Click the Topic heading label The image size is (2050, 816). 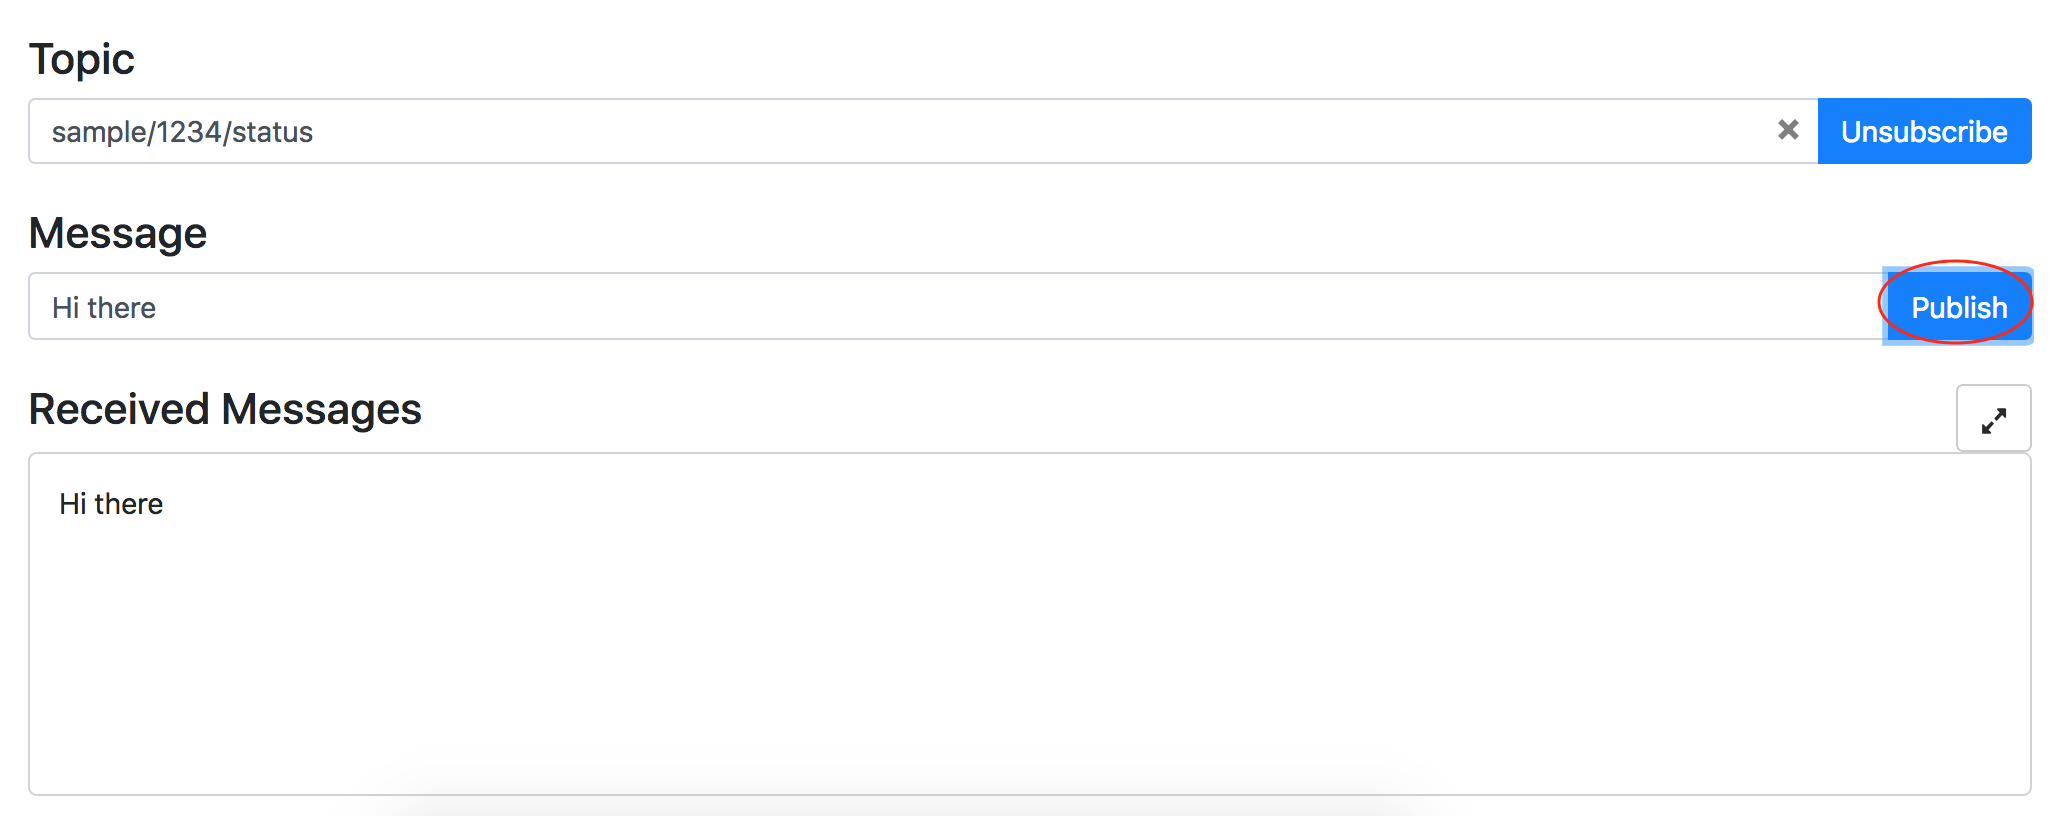click(82, 59)
